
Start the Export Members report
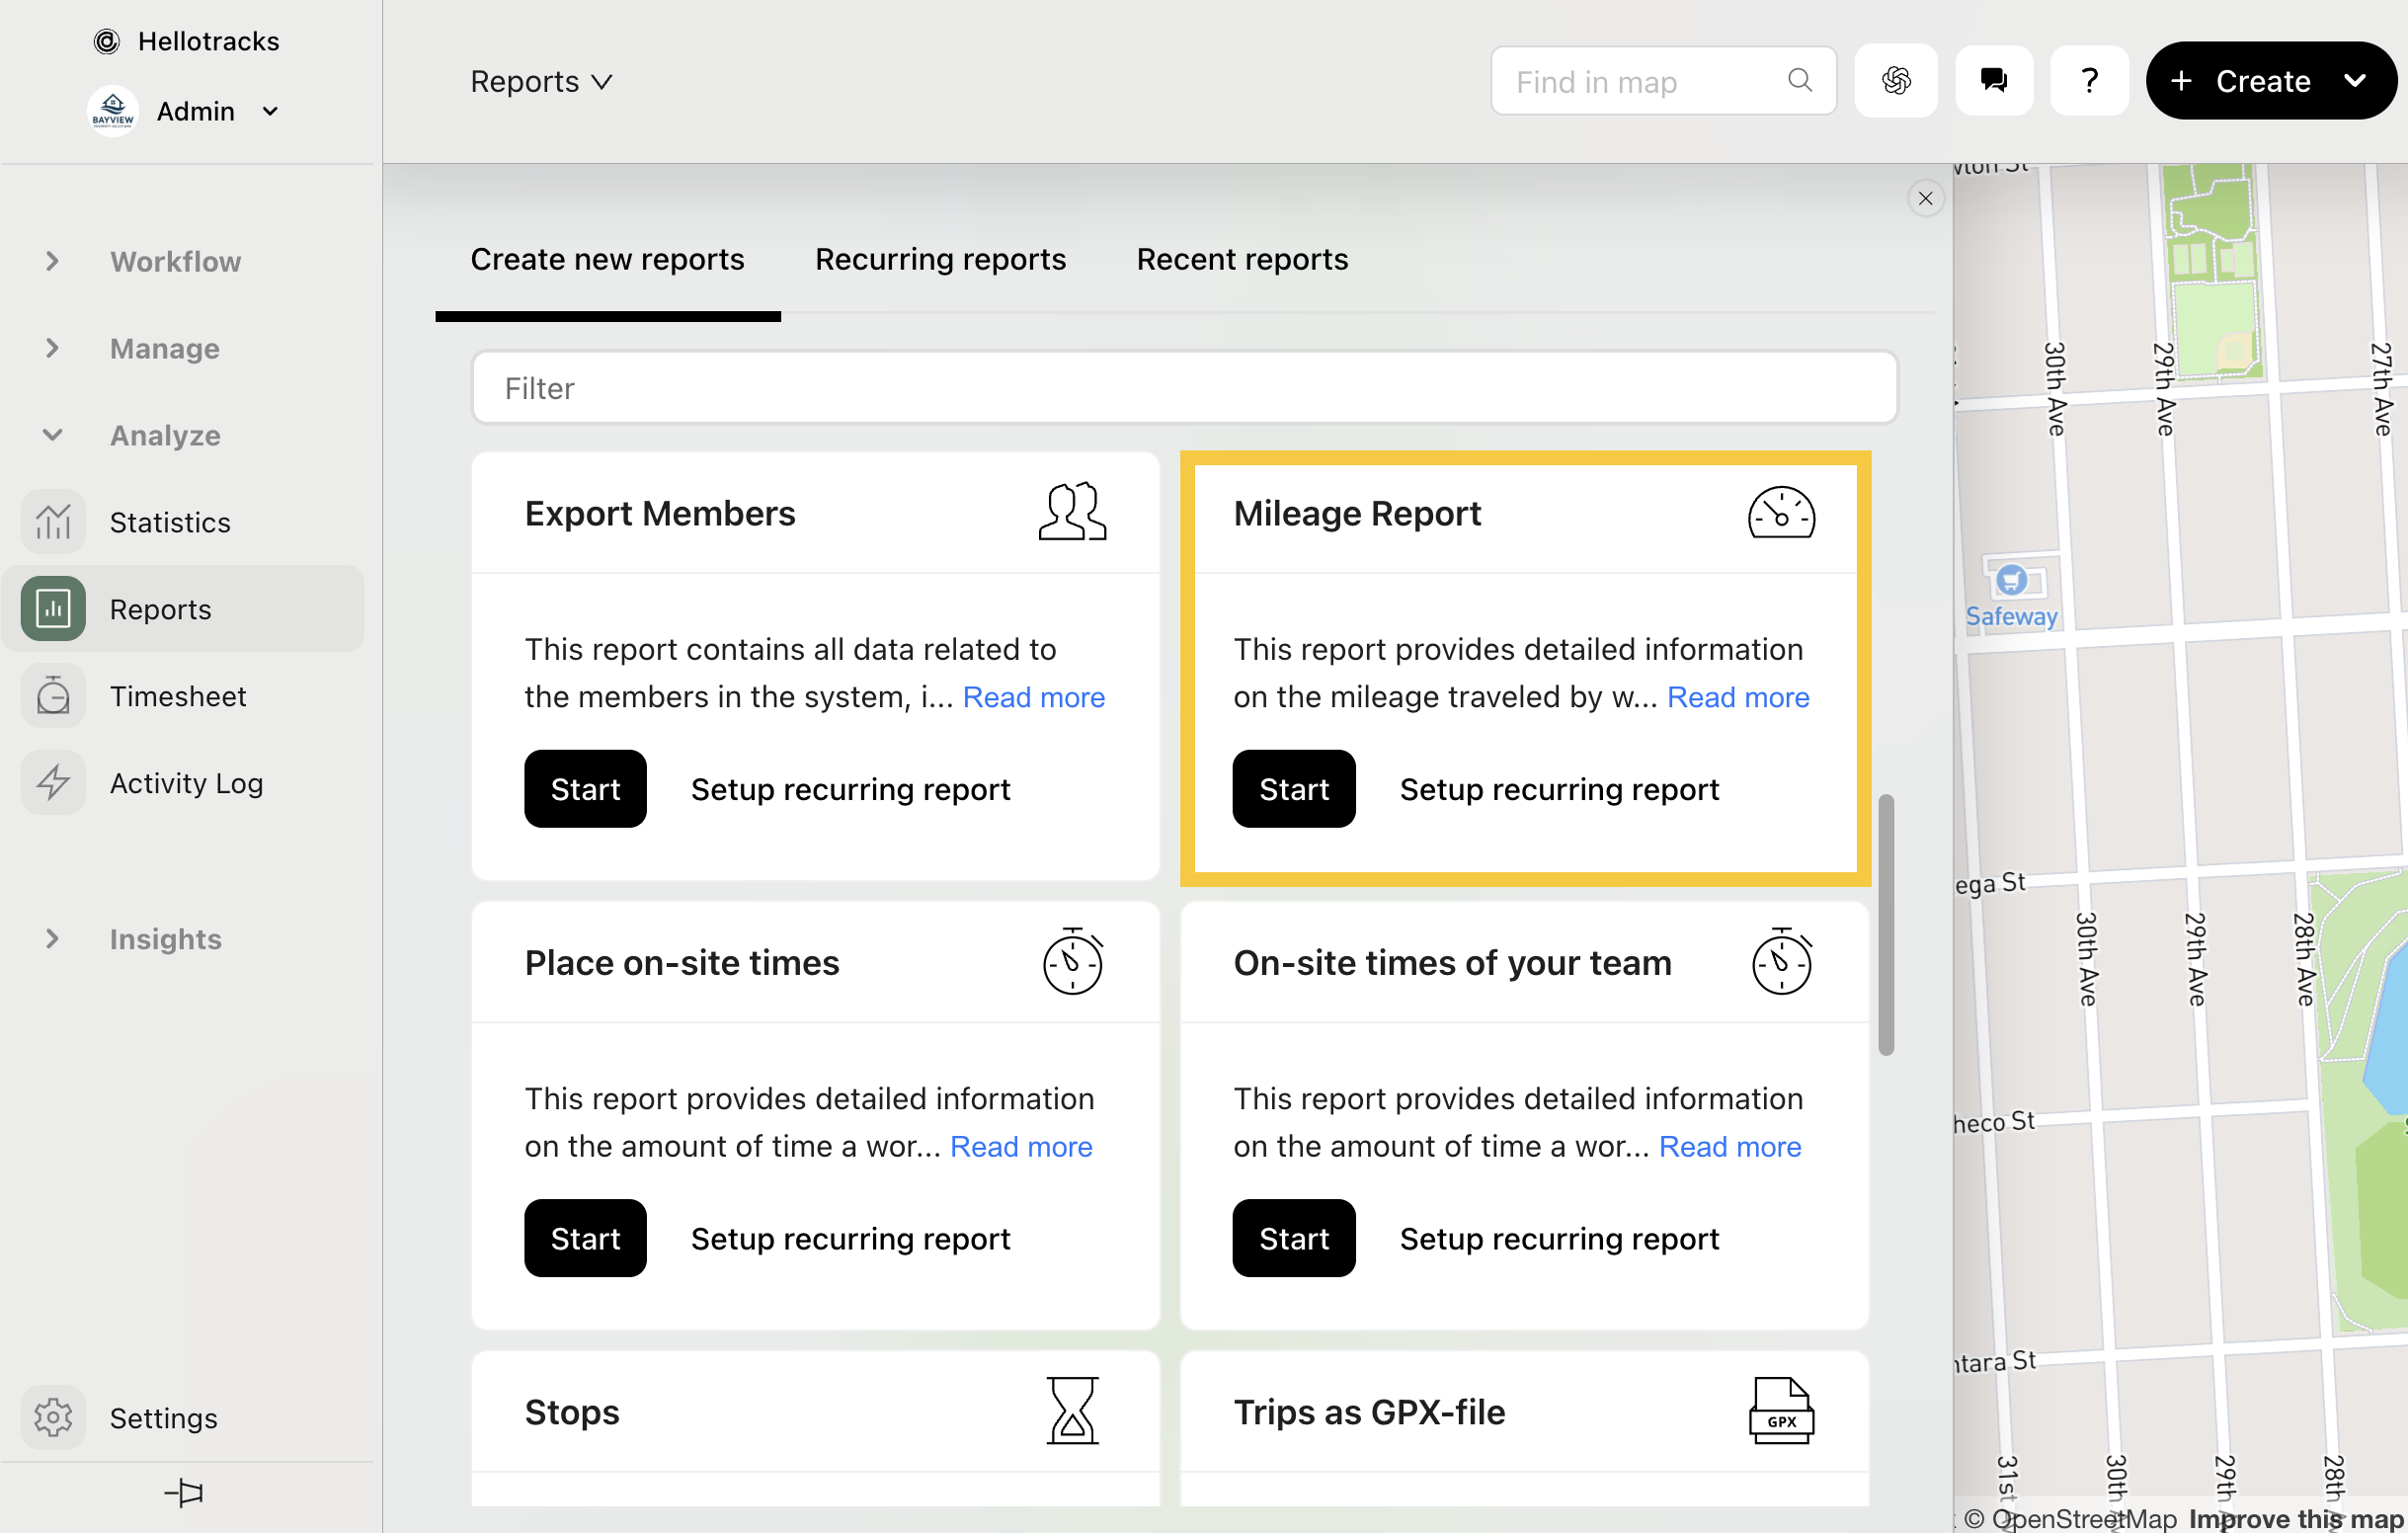[x=585, y=789]
